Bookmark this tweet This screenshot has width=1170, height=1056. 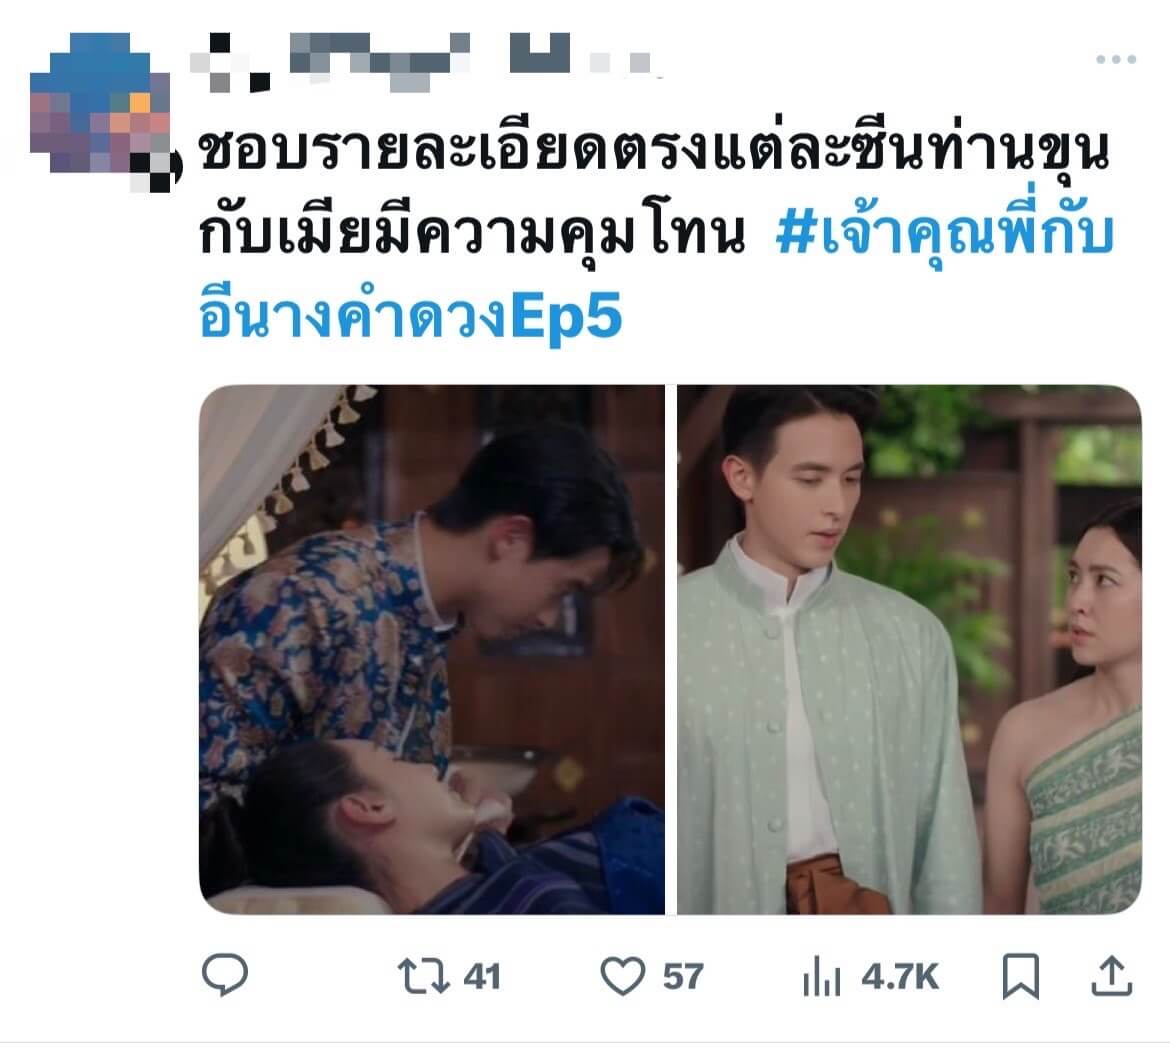tap(1020, 976)
